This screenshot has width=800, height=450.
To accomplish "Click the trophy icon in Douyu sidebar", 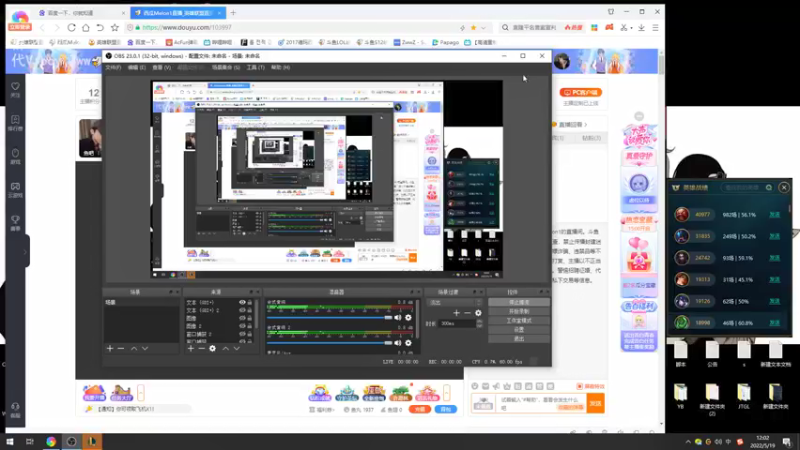I will pos(15,222).
